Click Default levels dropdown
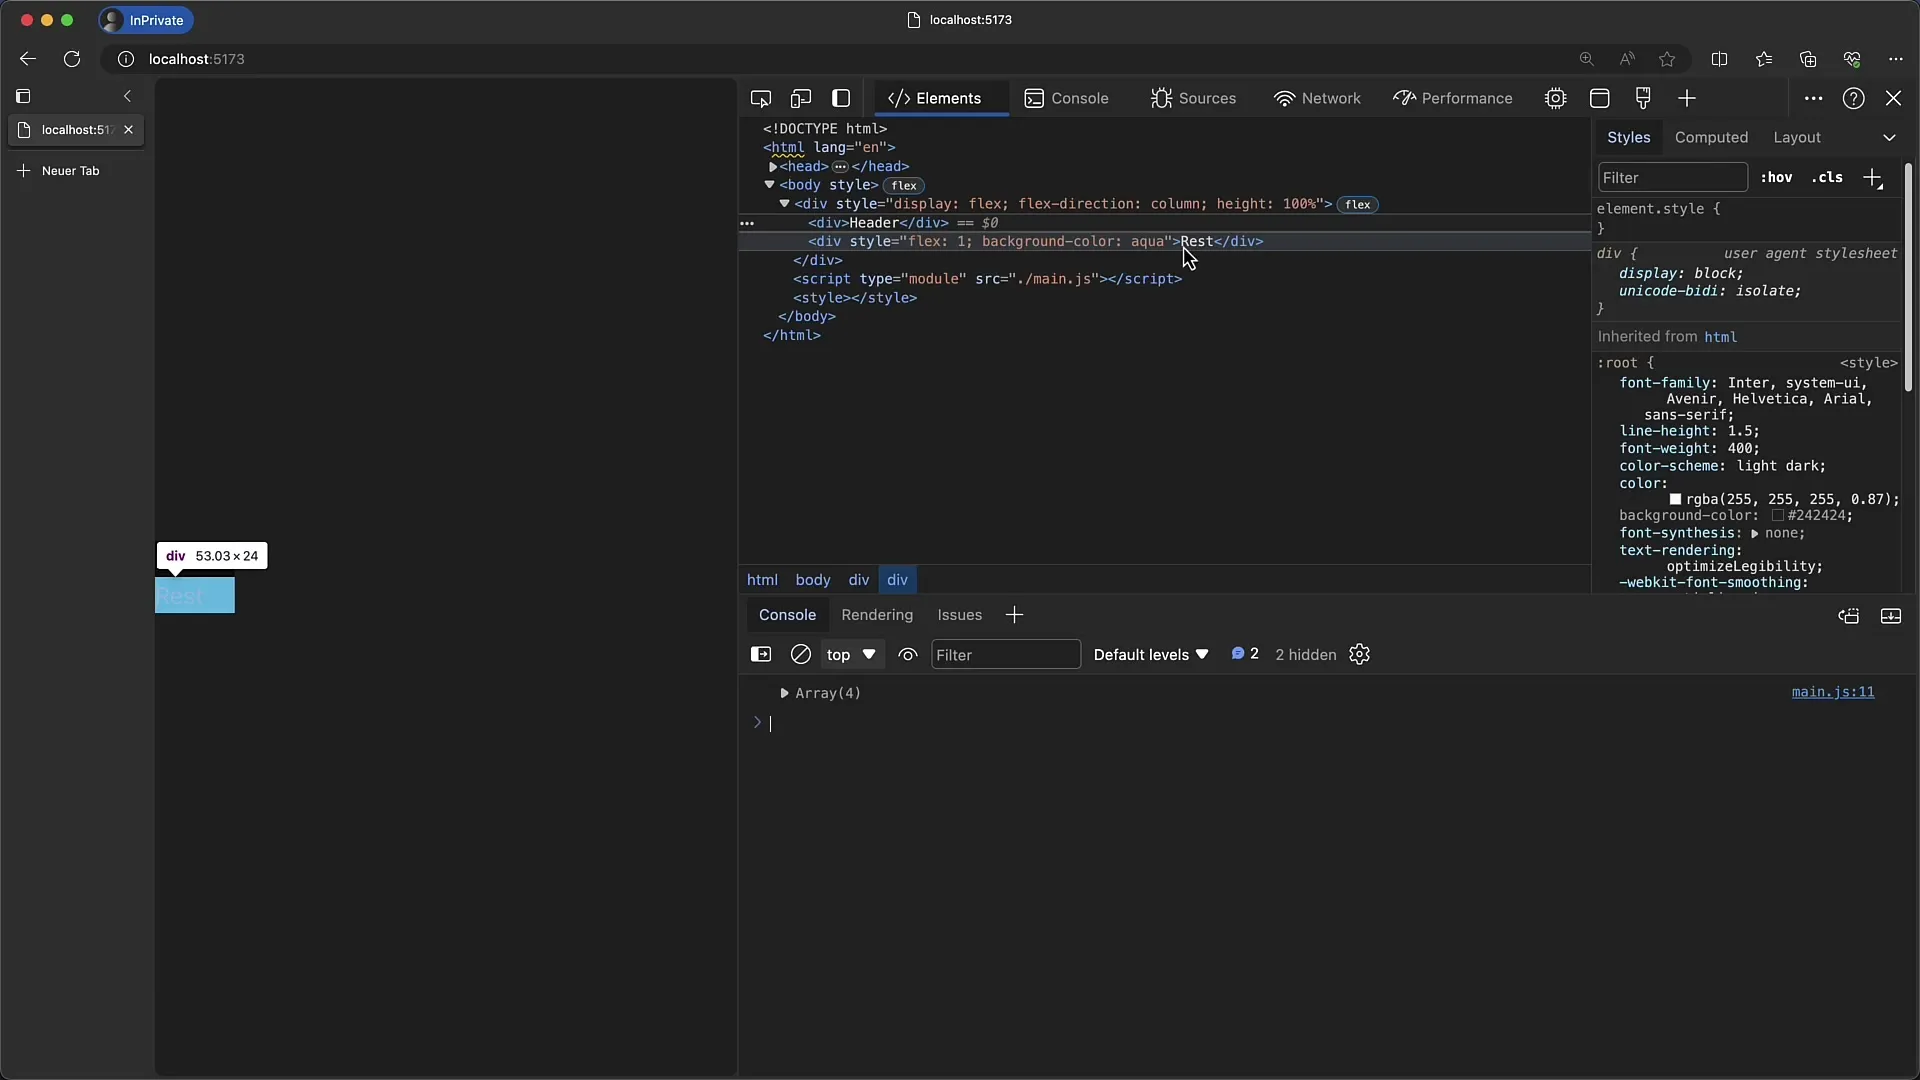The width and height of the screenshot is (1920, 1080). tap(1150, 654)
